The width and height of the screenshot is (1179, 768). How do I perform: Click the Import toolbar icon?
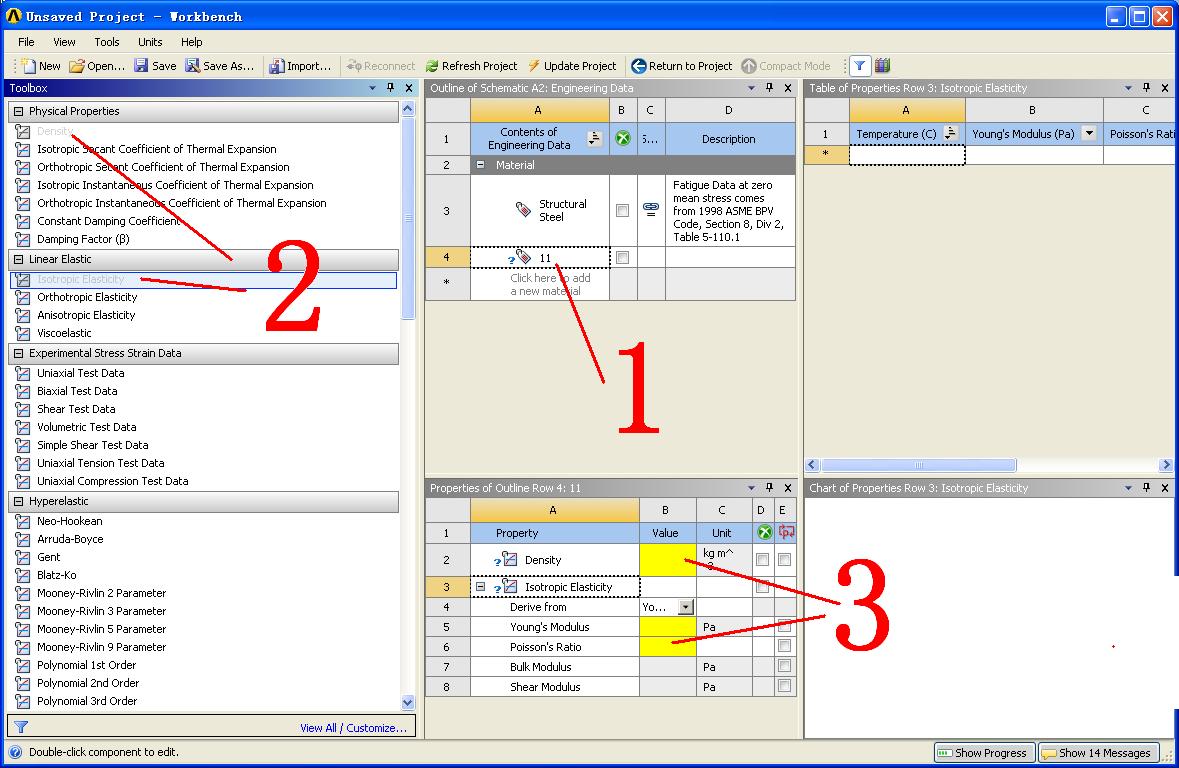276,66
